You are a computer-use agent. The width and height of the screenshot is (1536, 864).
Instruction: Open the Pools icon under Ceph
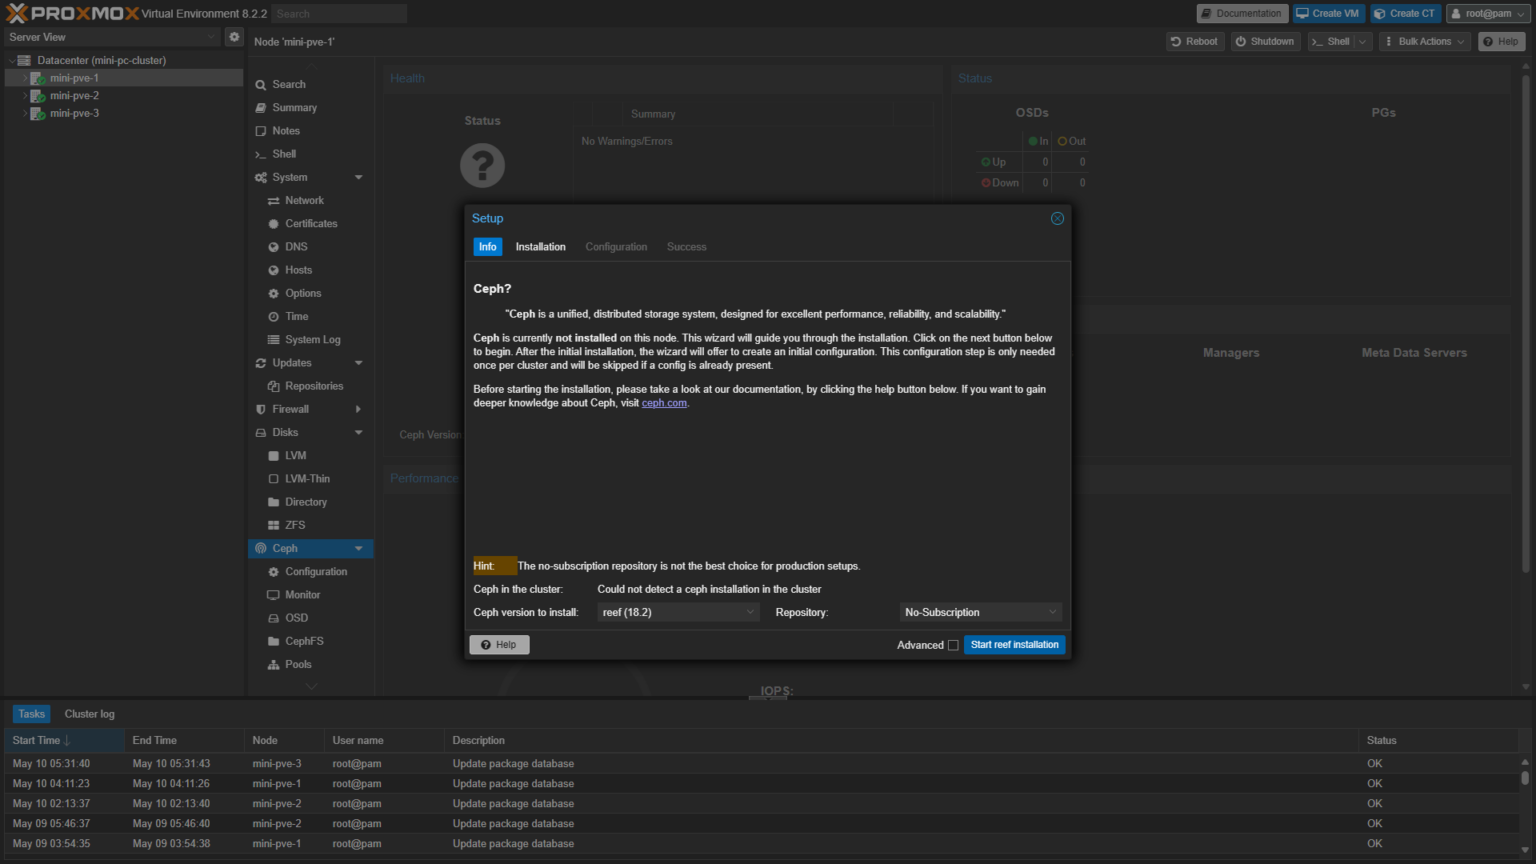275,664
